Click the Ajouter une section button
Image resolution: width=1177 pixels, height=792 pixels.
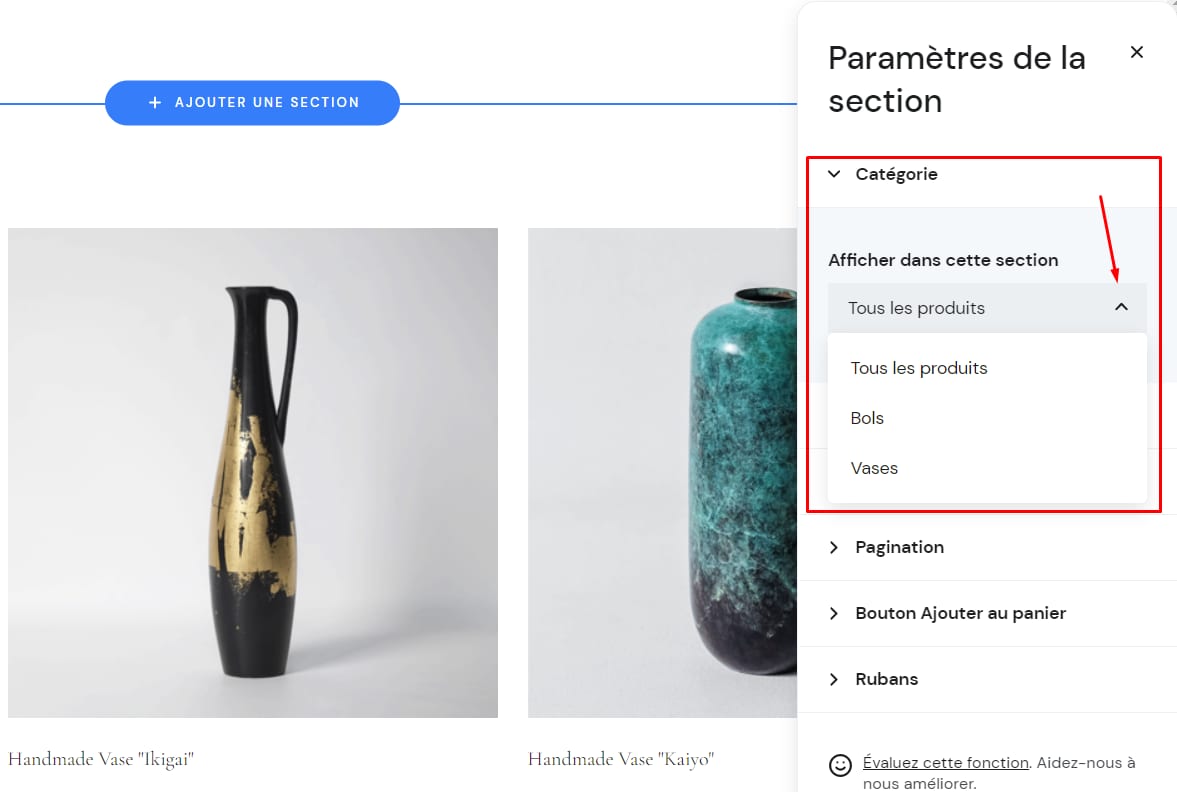tap(252, 102)
